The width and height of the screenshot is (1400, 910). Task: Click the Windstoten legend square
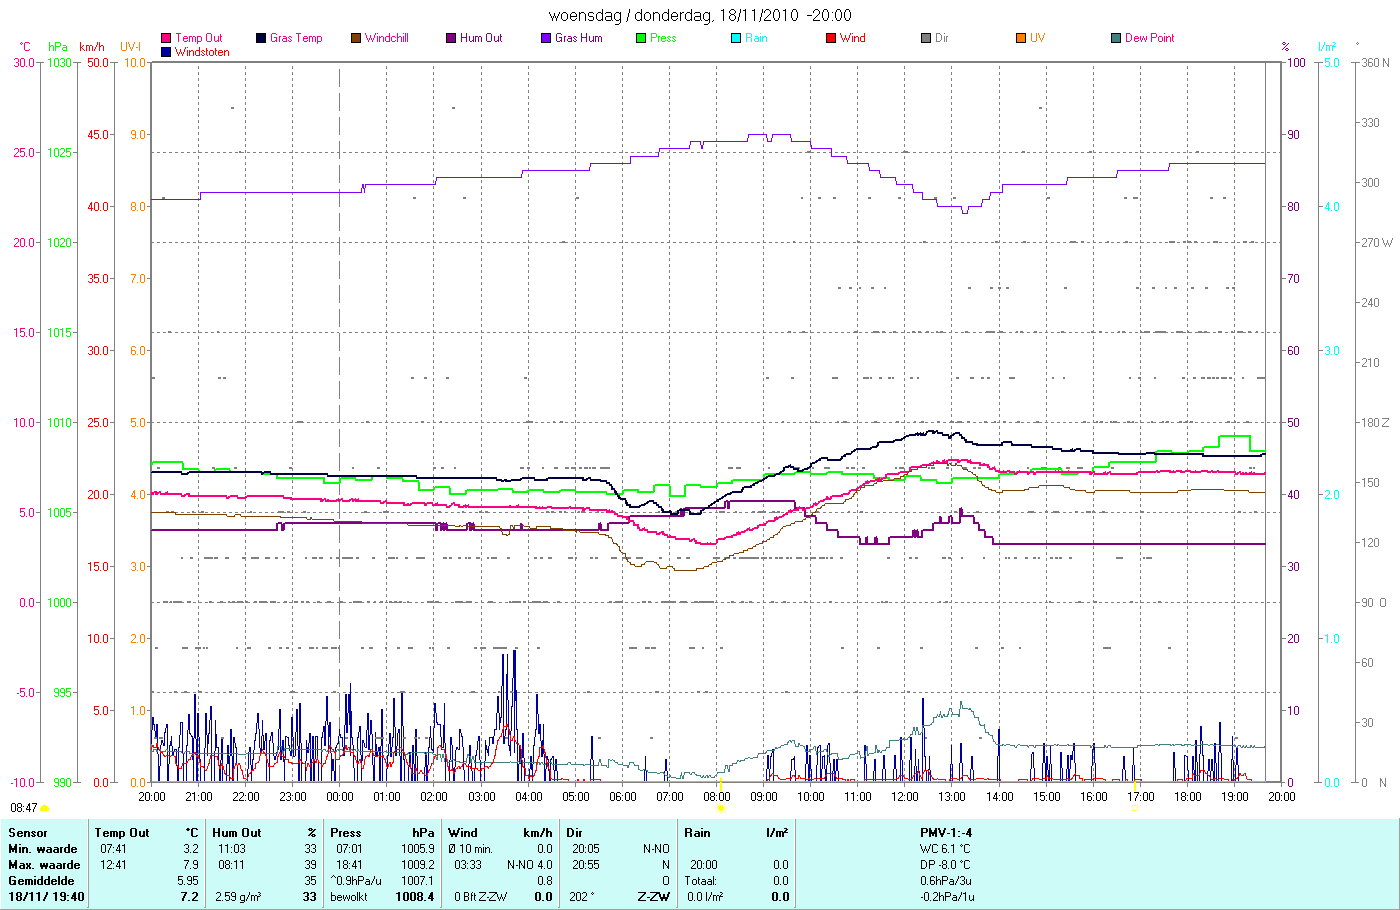tap(166, 52)
